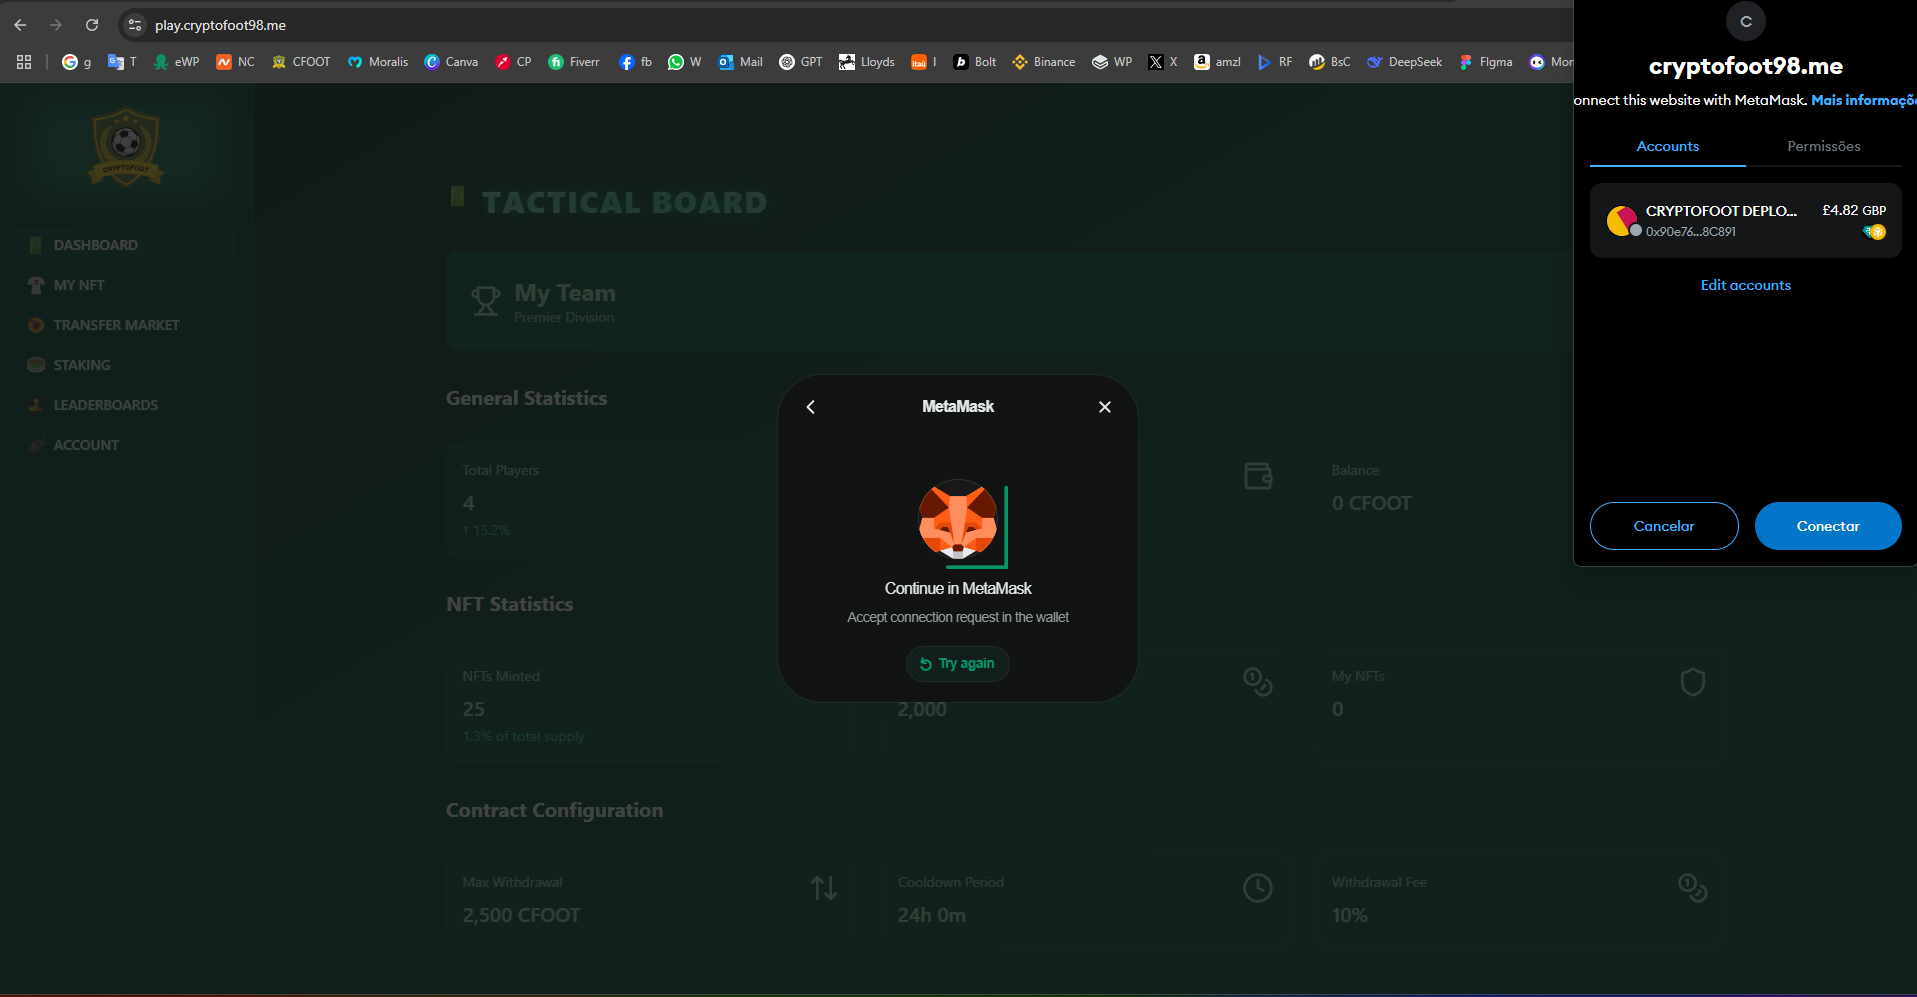Click the '0 CFOOT' balance value
The image size is (1917, 997).
pyautogui.click(x=1372, y=504)
